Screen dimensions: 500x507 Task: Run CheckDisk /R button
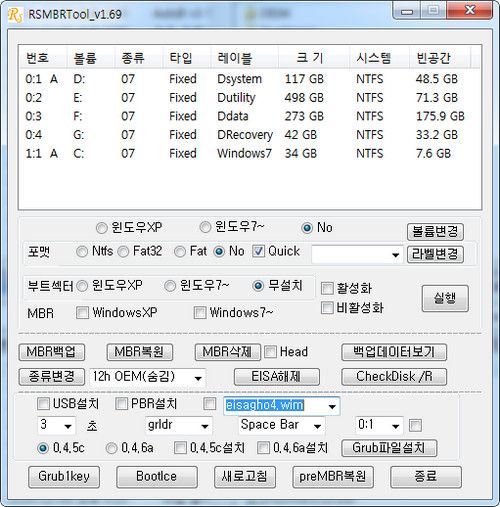[x=394, y=377]
